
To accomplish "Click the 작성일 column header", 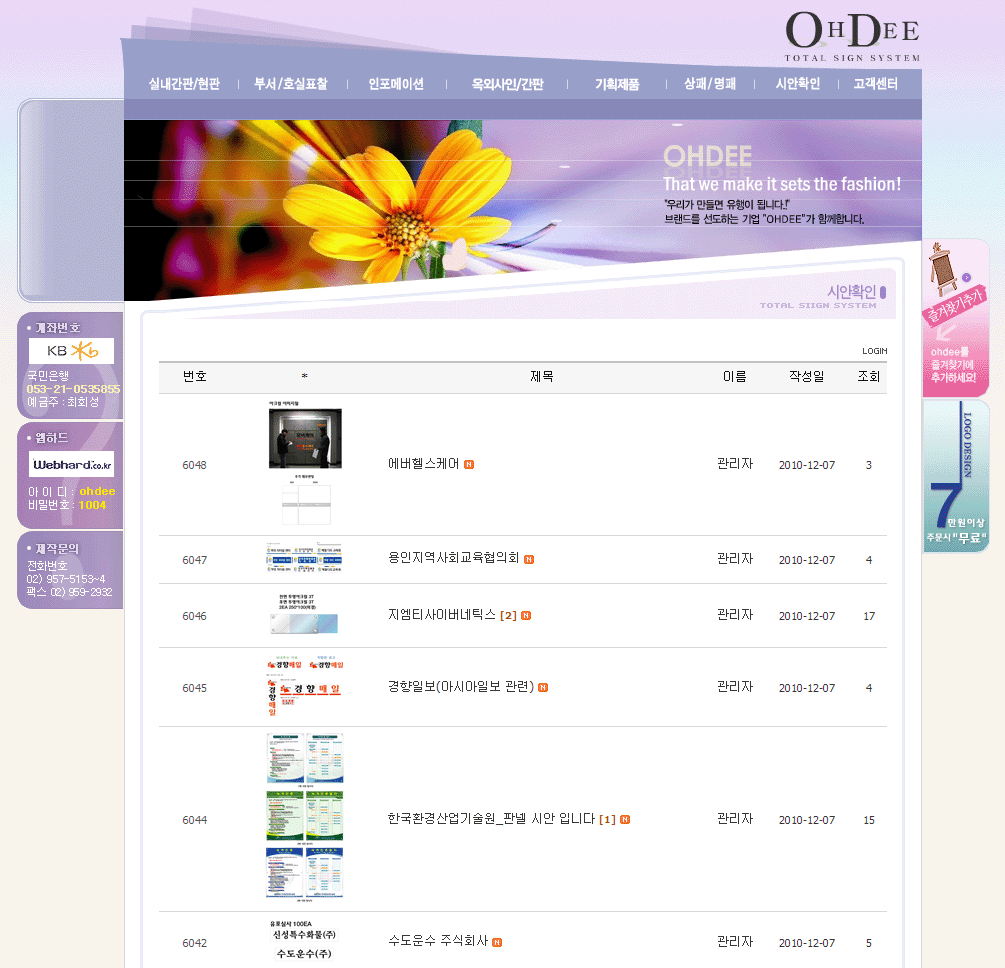I will pos(806,376).
